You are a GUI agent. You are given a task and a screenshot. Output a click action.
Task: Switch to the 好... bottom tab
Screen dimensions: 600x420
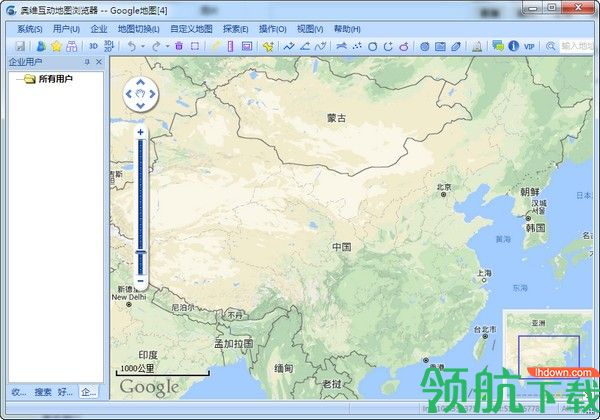[x=65, y=392]
